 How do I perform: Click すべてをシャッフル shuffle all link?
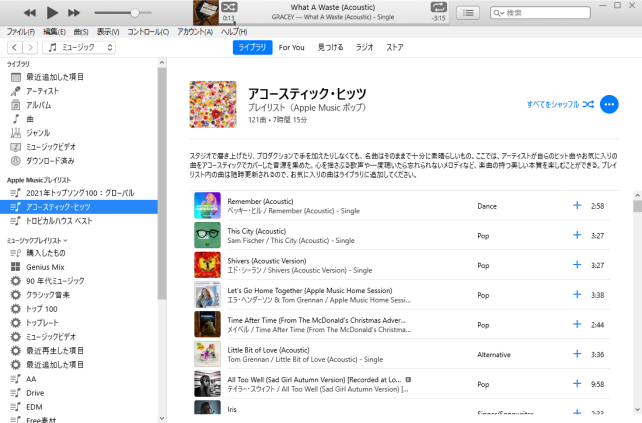click(x=560, y=104)
